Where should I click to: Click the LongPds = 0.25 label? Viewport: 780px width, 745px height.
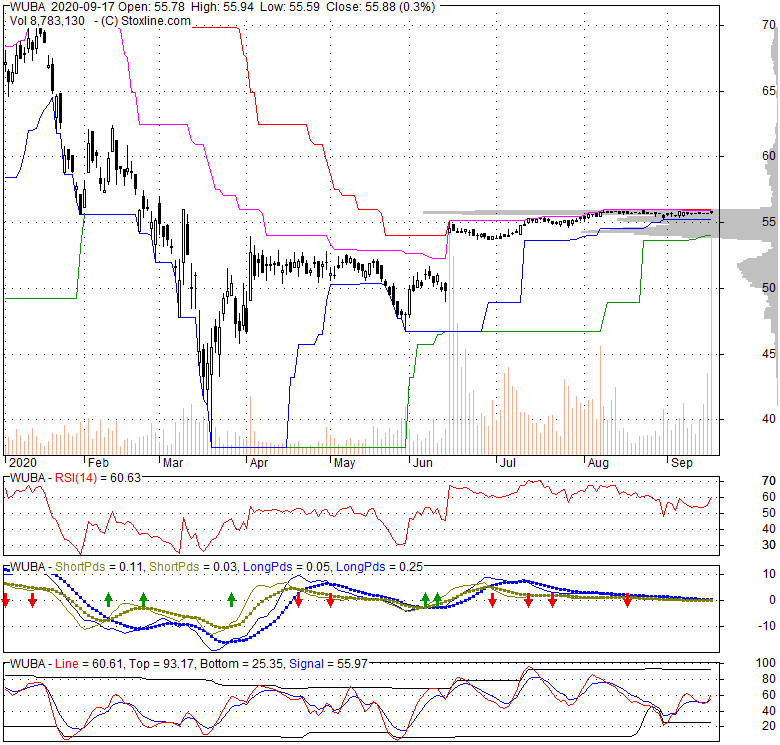point(380,567)
